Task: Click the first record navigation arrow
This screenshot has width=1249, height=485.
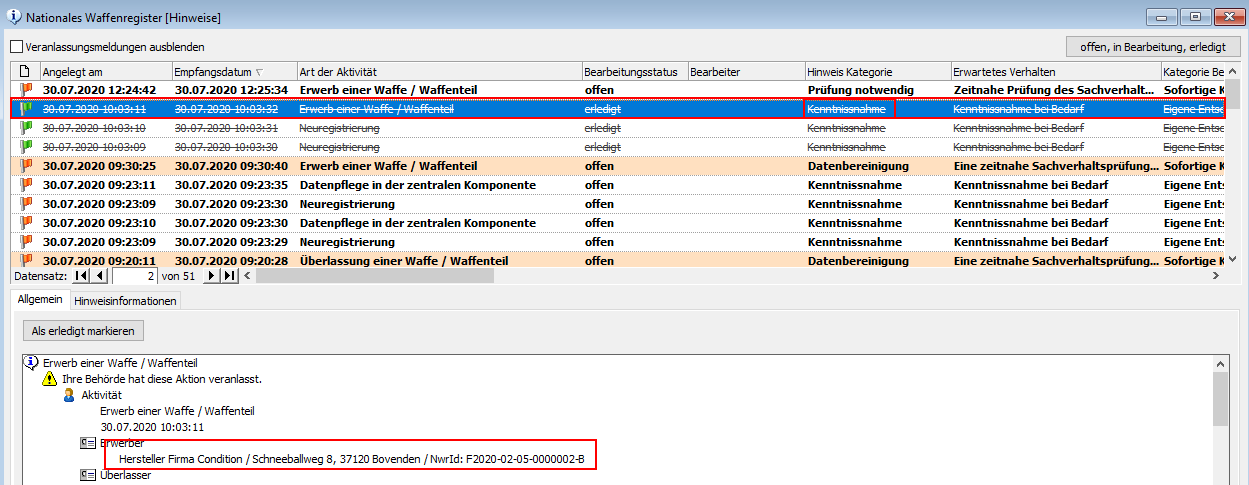Action: point(82,276)
